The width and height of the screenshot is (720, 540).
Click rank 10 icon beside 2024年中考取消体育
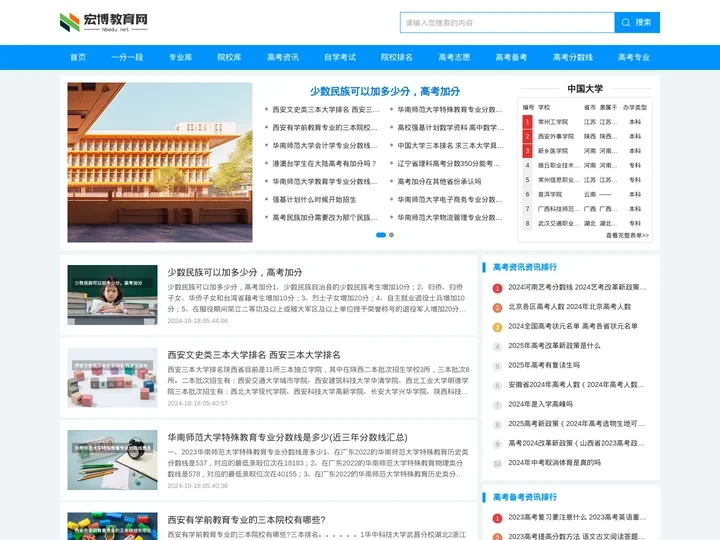point(497,463)
